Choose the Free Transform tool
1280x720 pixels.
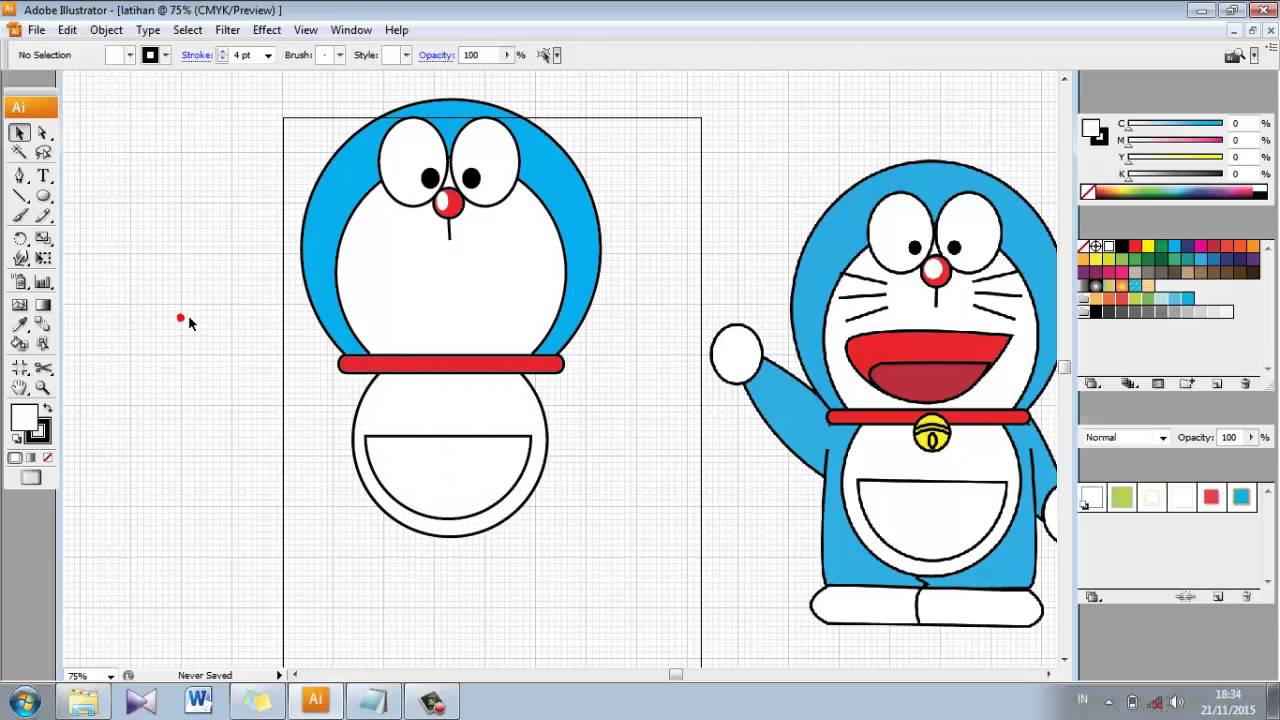click(x=43, y=258)
